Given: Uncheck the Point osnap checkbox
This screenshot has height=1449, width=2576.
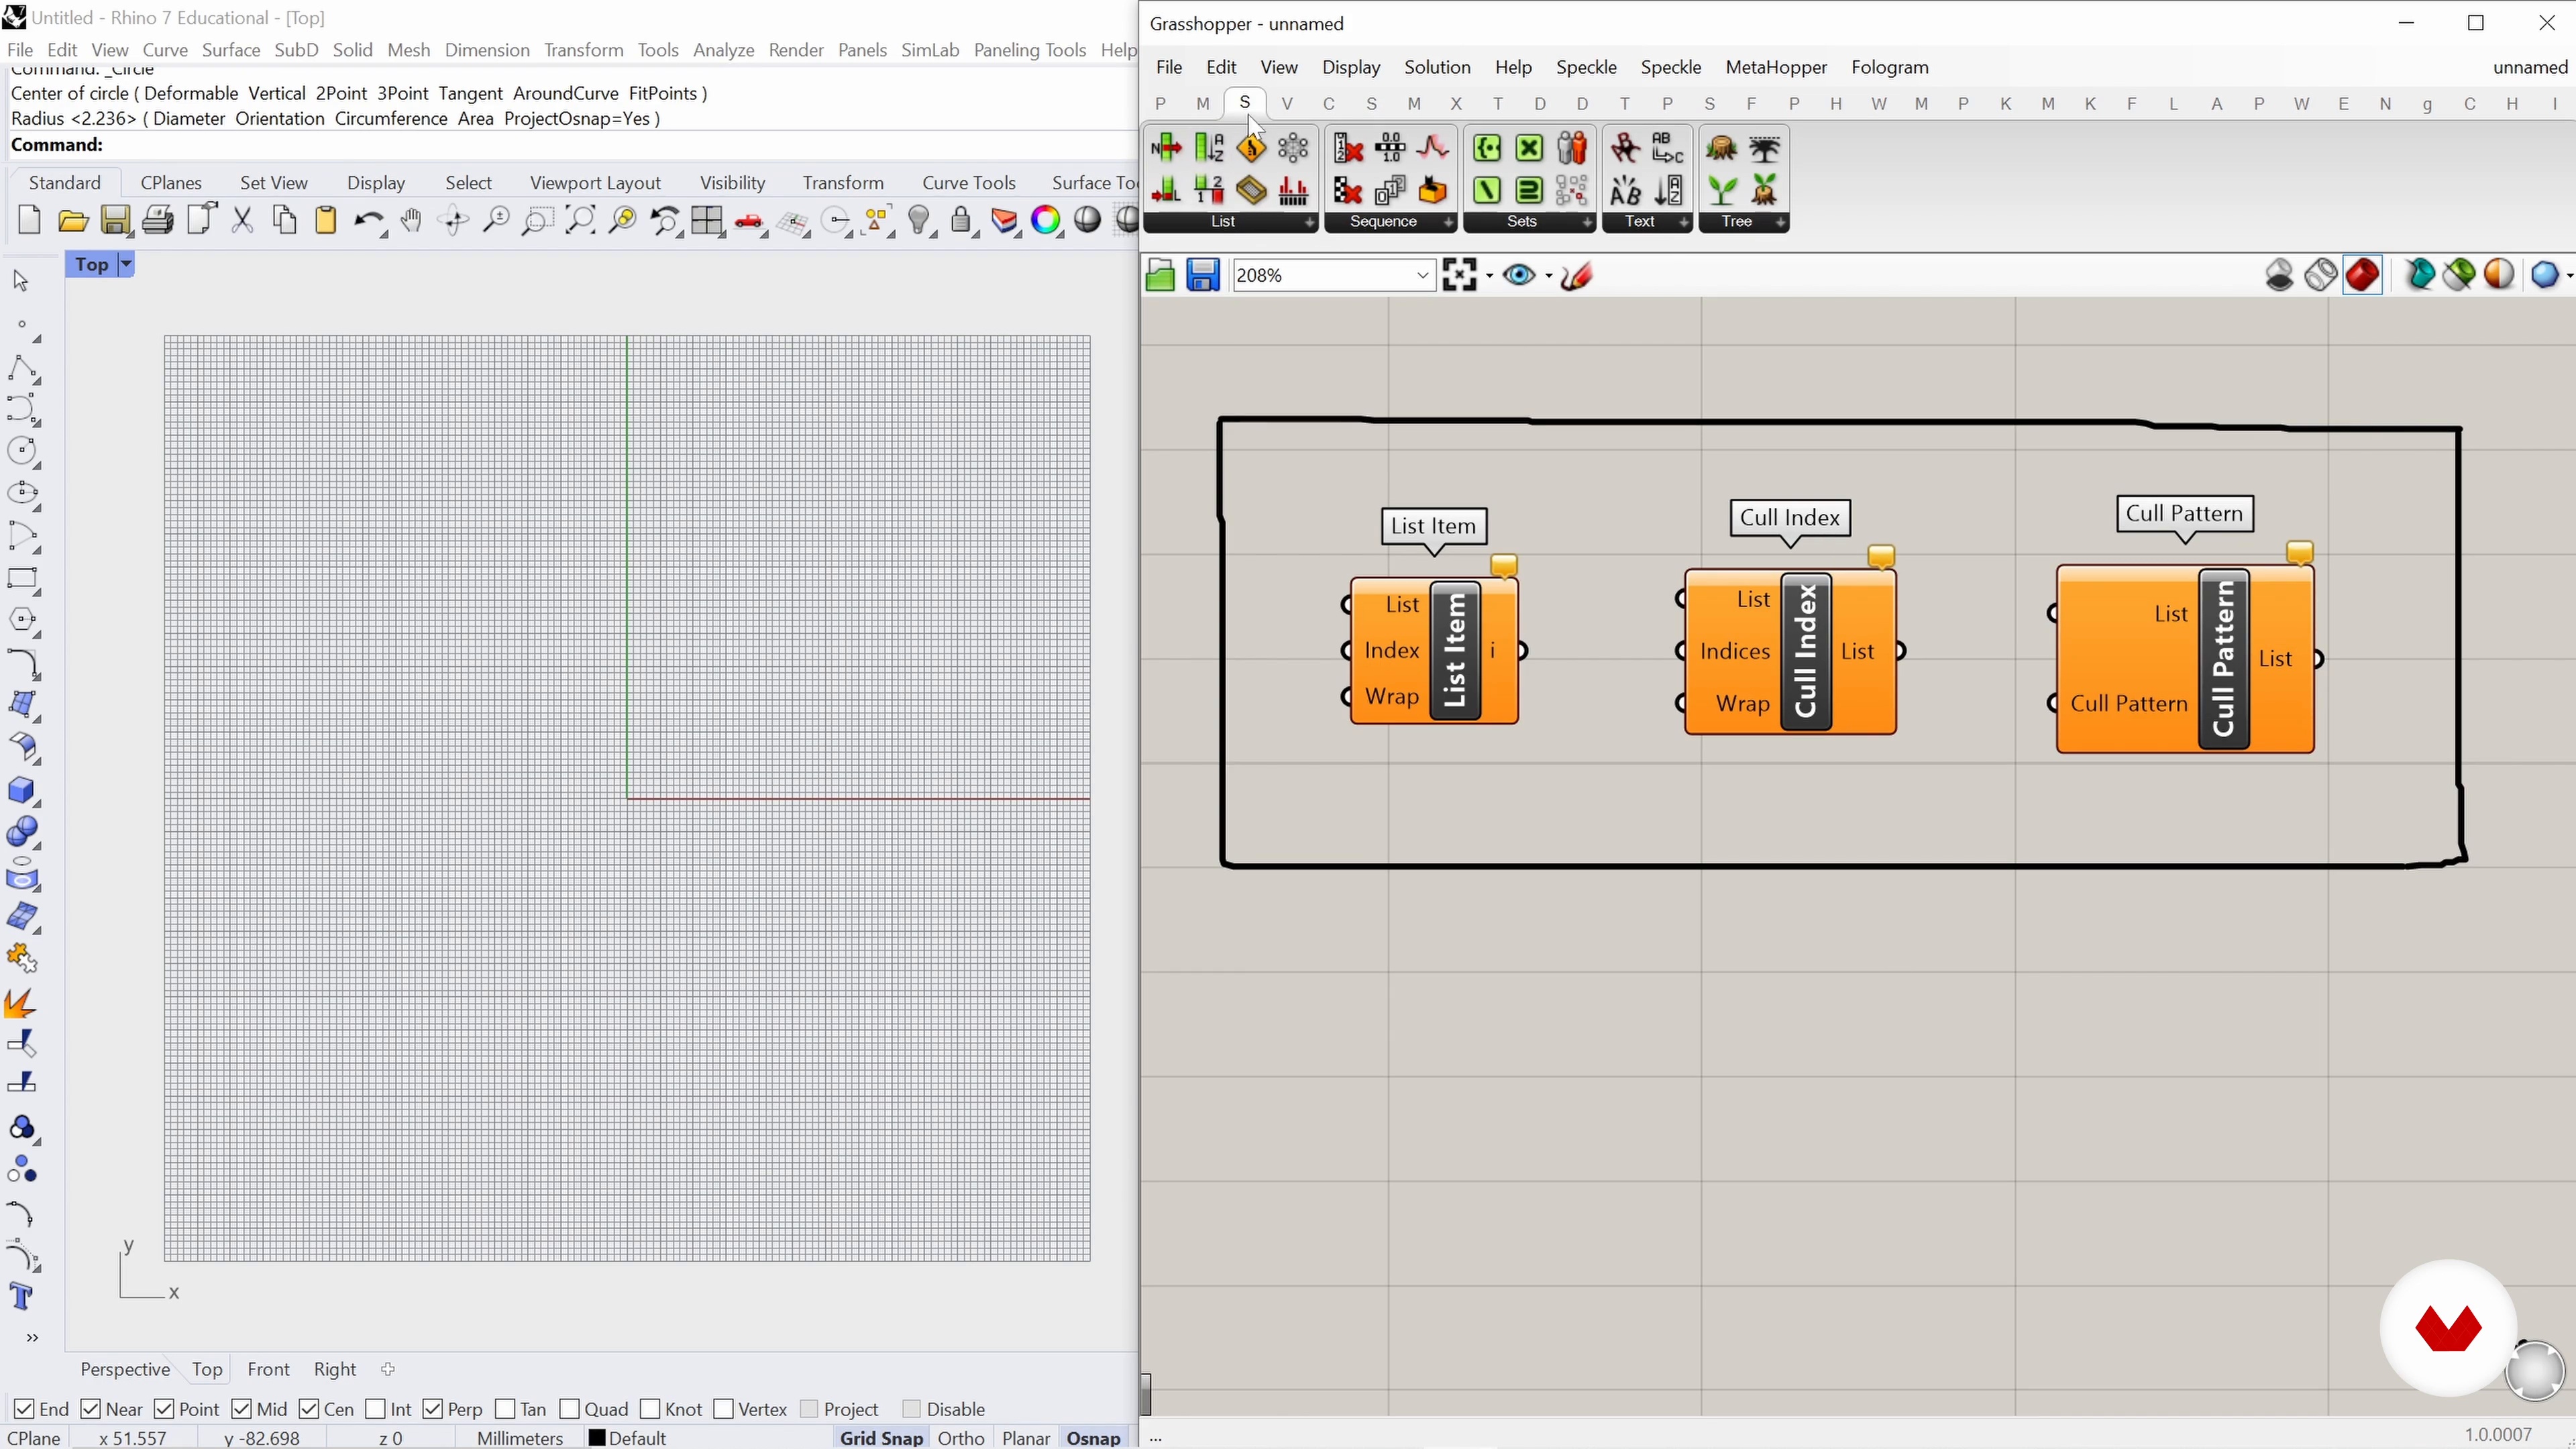Looking at the screenshot, I should tap(165, 1409).
